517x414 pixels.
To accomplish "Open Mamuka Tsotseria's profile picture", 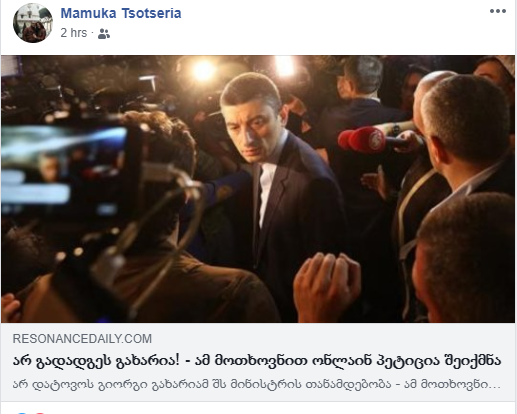I will point(33,23).
